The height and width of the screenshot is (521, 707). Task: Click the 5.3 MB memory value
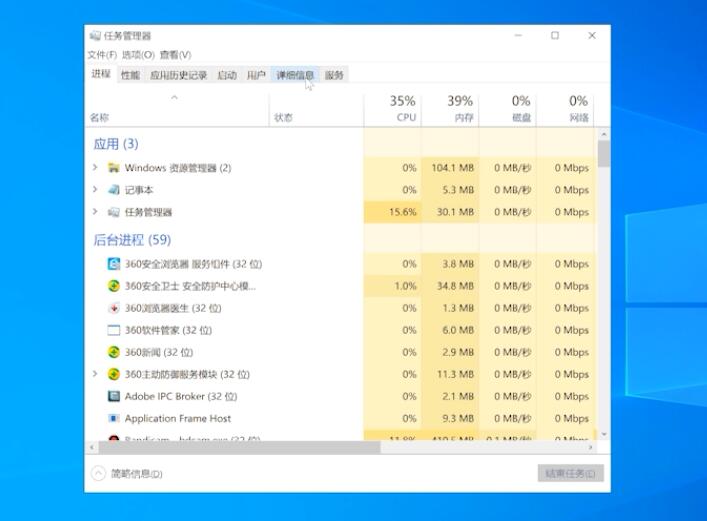click(x=458, y=190)
